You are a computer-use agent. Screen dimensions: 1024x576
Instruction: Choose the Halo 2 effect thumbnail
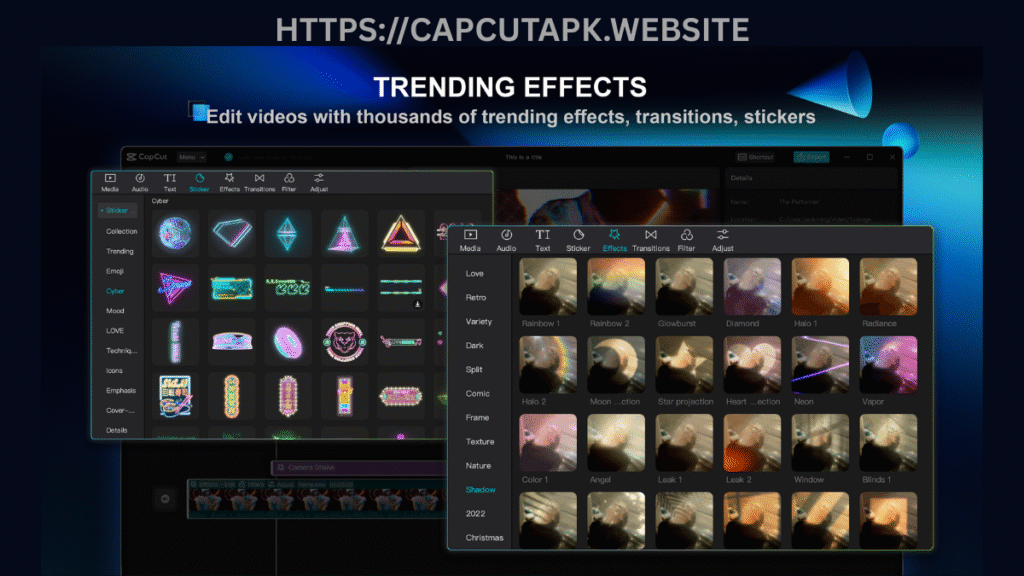pos(548,364)
